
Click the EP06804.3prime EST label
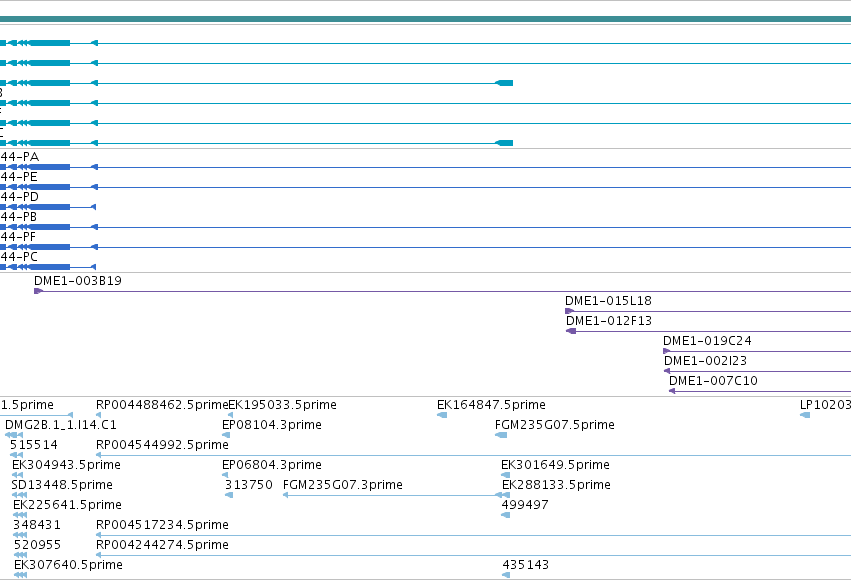pos(271,465)
